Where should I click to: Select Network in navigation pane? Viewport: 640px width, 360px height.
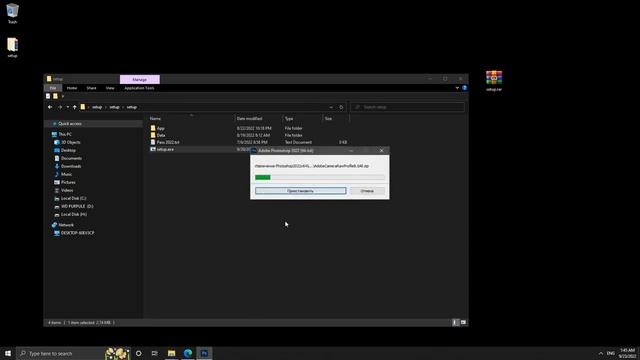tap(66, 225)
